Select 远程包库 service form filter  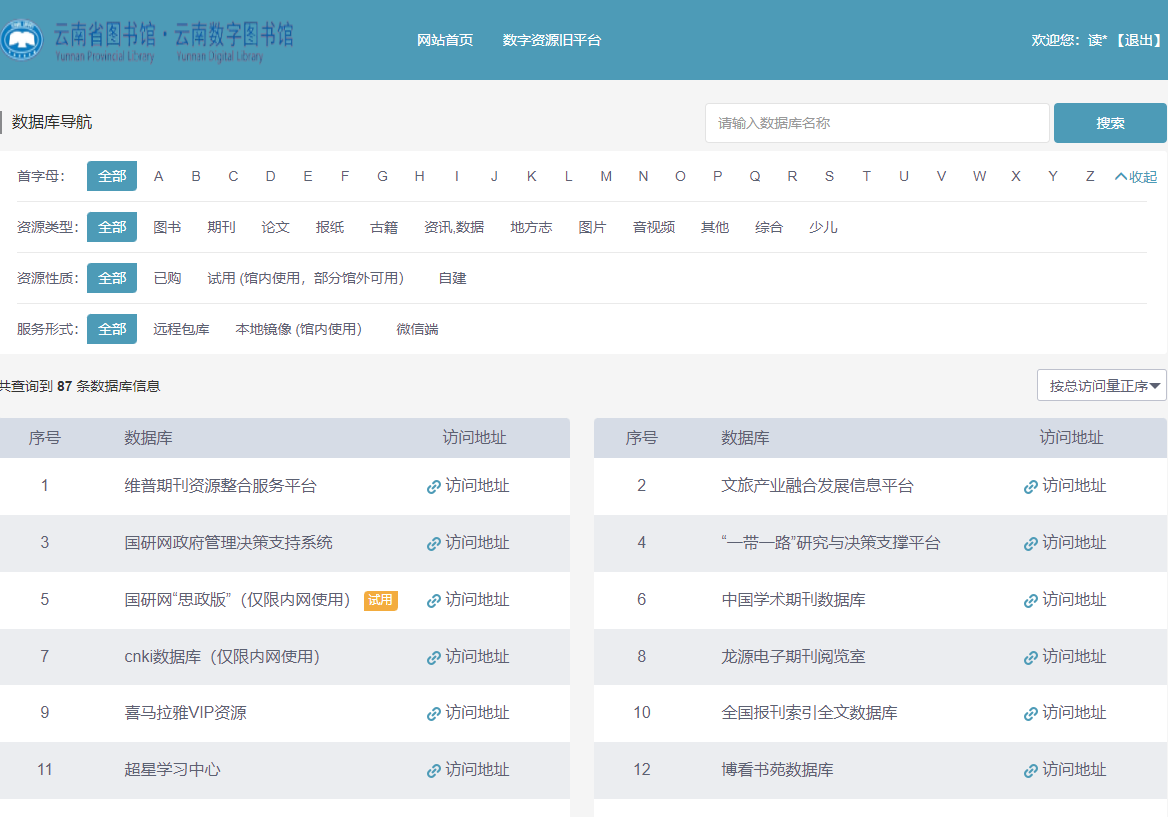point(181,329)
